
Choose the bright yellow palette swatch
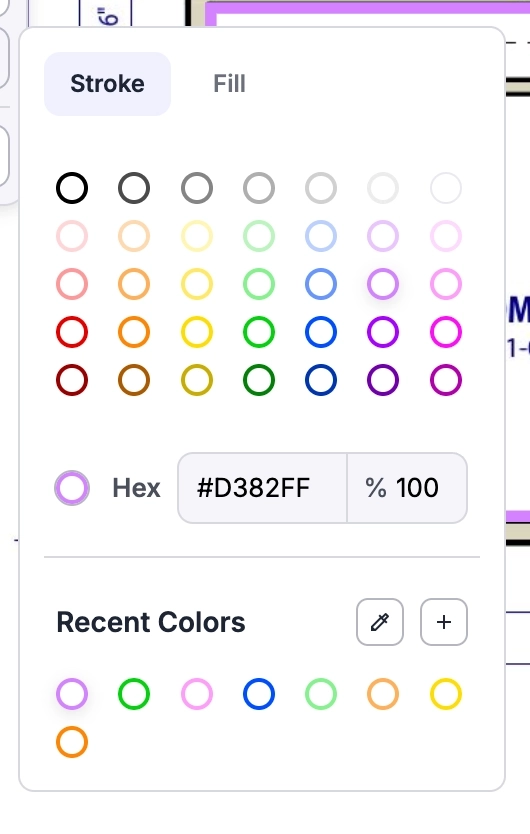click(x=197, y=332)
